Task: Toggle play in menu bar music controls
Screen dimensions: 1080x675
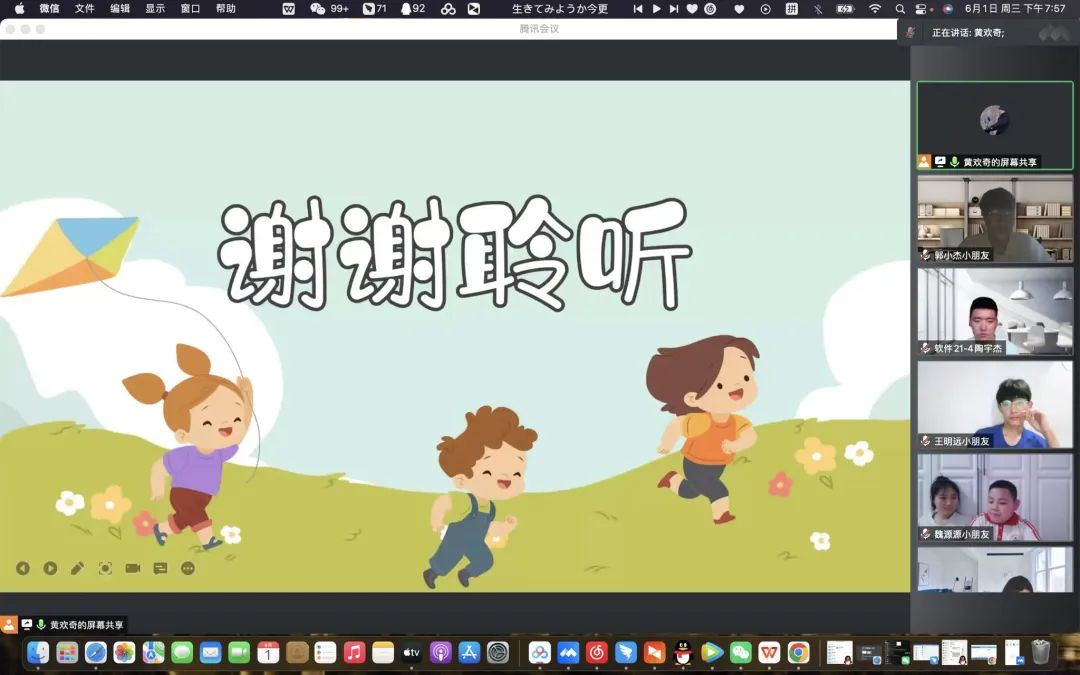Action: [x=656, y=9]
